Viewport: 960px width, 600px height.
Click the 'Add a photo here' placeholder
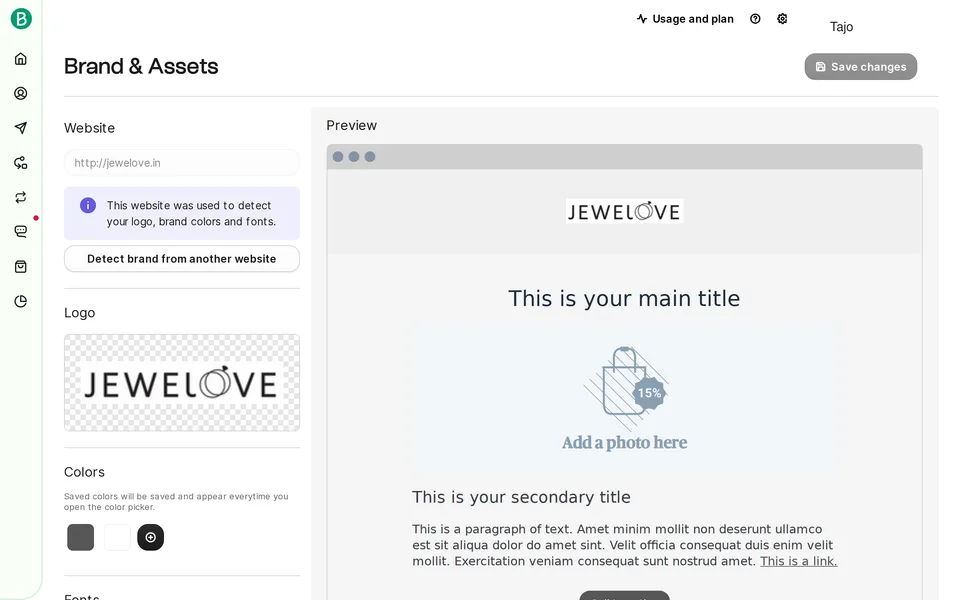(624, 442)
